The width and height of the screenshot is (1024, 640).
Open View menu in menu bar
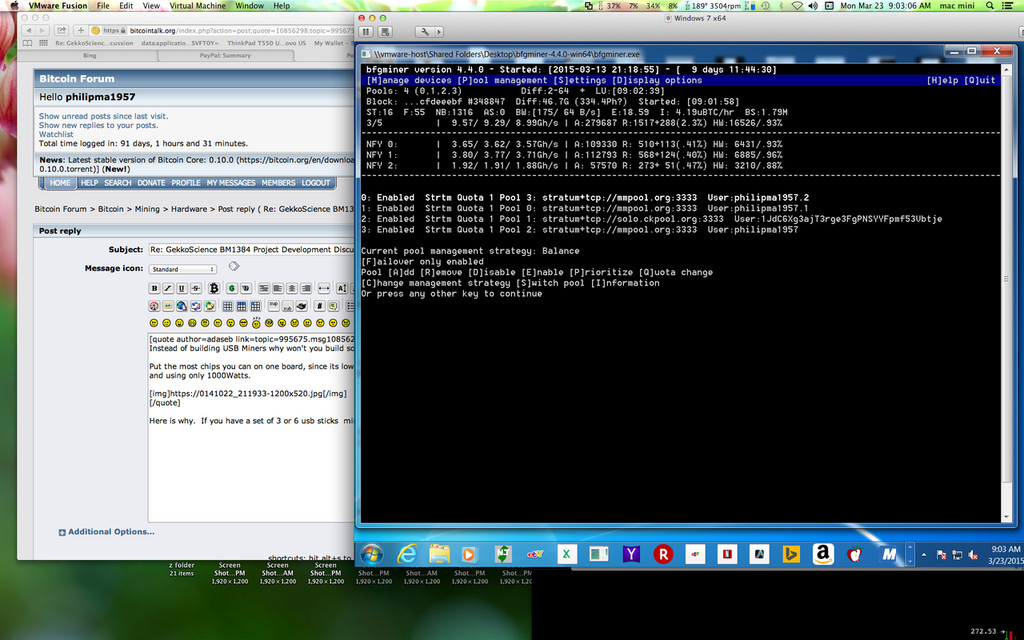(x=152, y=5)
